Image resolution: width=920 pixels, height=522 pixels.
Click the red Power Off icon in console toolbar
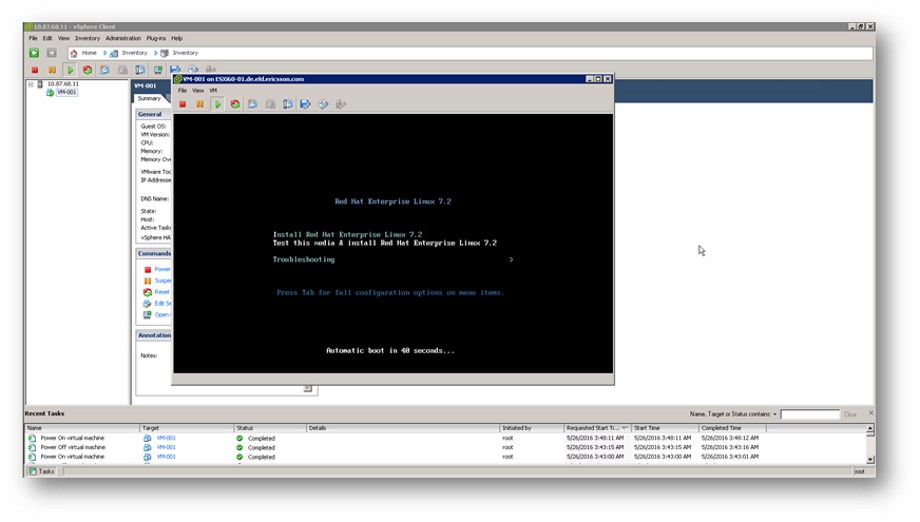[x=183, y=103]
